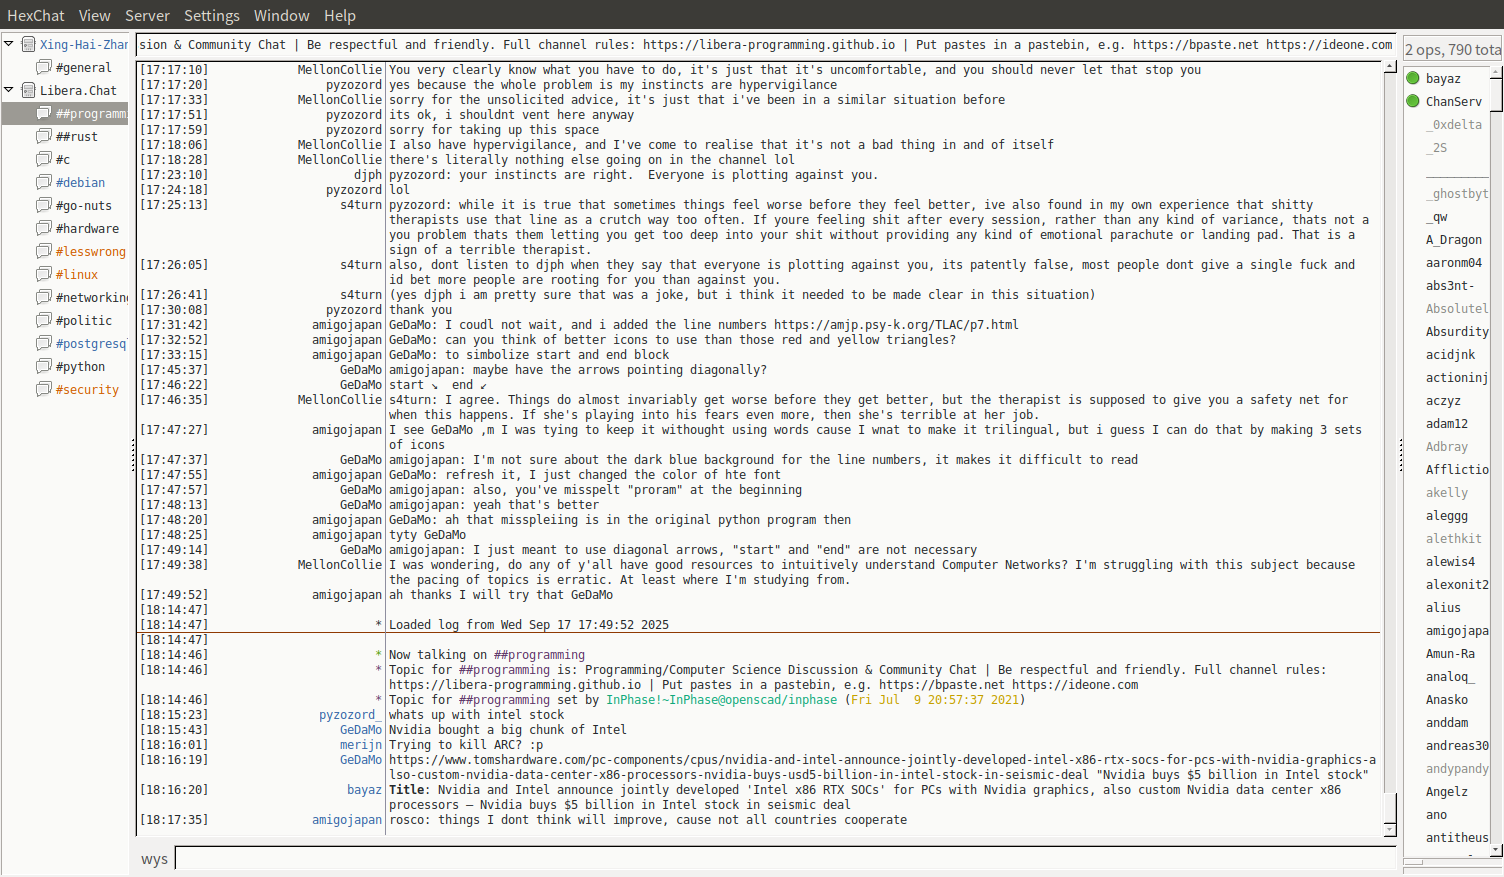Viewport: 1504px width, 877px height.
Task: Open the HexChat menu
Action: tap(35, 15)
